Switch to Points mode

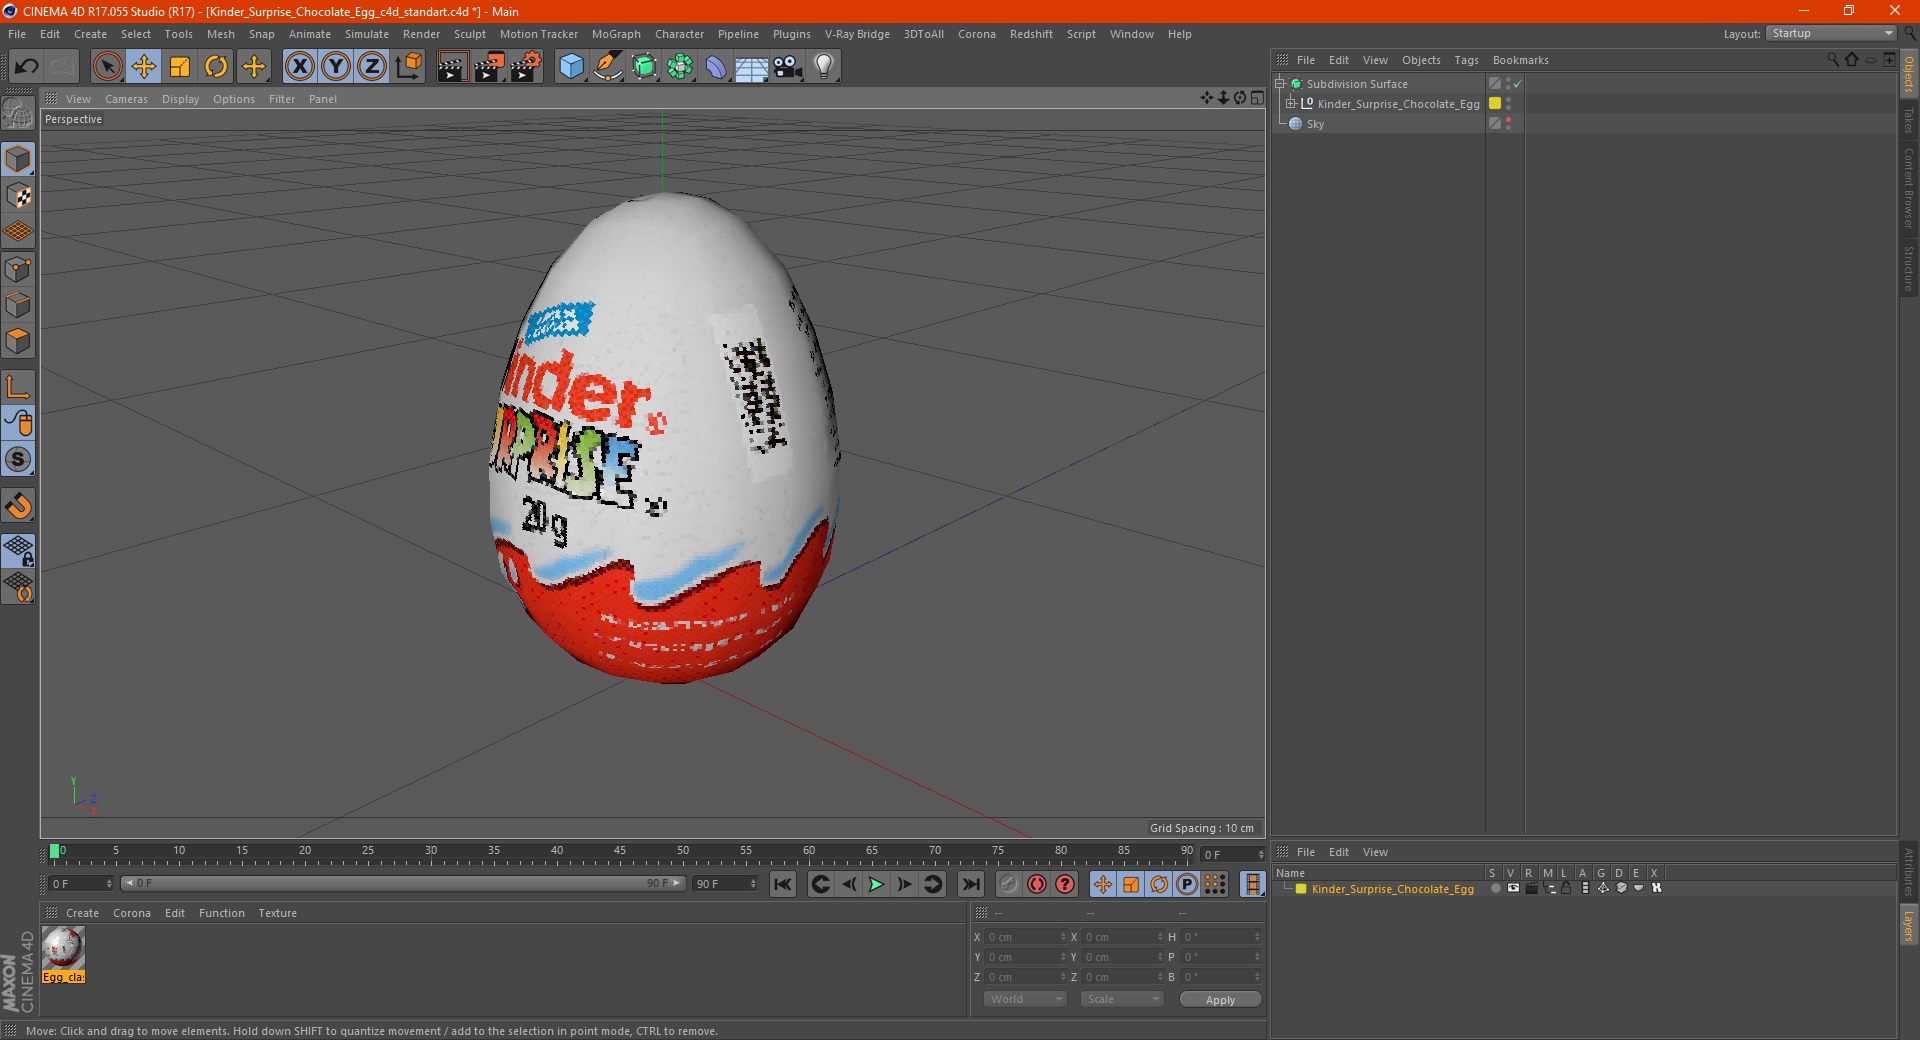[18, 269]
